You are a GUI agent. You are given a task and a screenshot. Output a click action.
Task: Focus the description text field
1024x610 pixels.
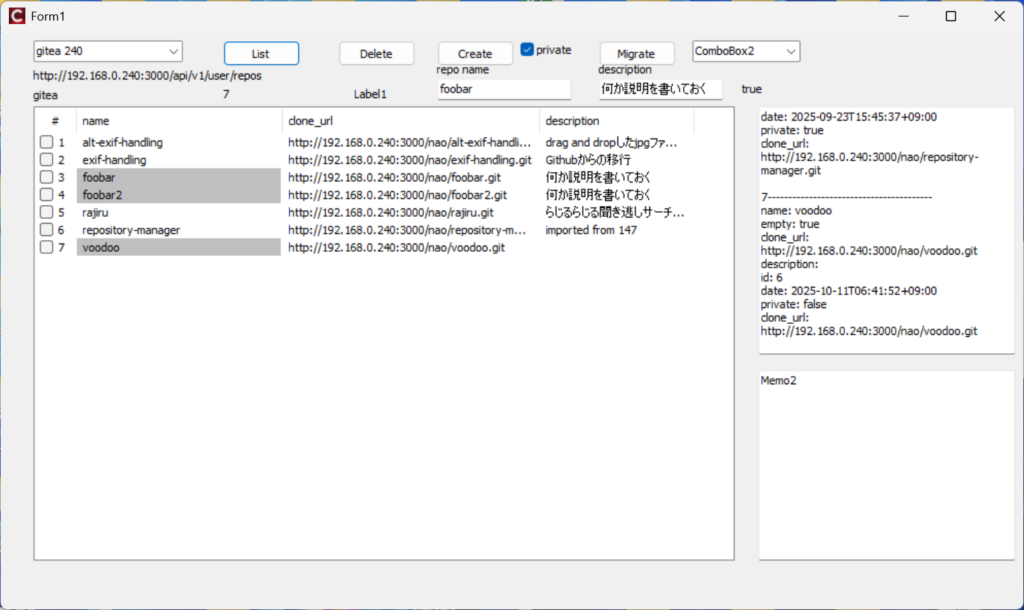660,89
